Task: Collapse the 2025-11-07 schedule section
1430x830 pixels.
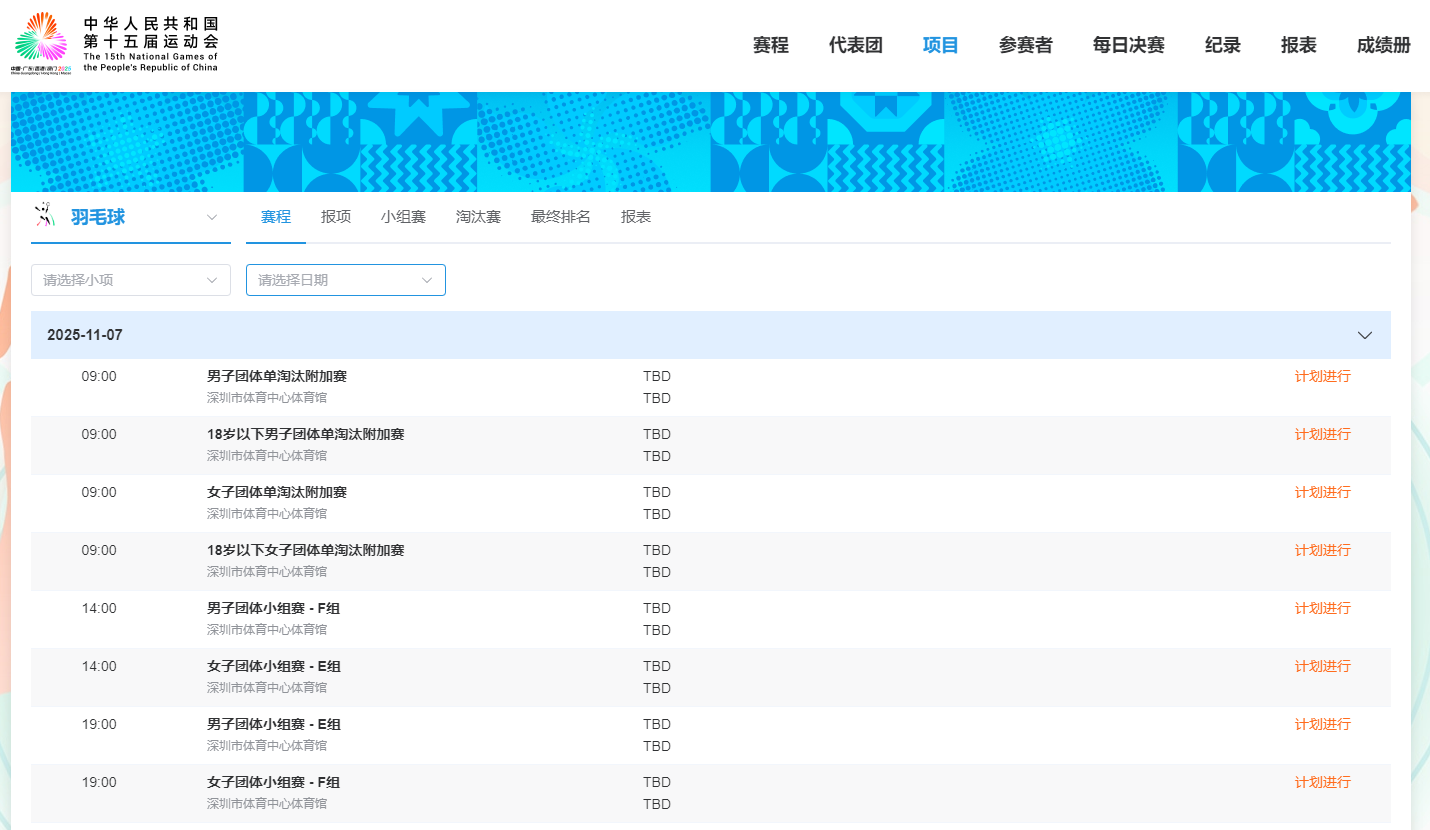Action: point(1364,335)
